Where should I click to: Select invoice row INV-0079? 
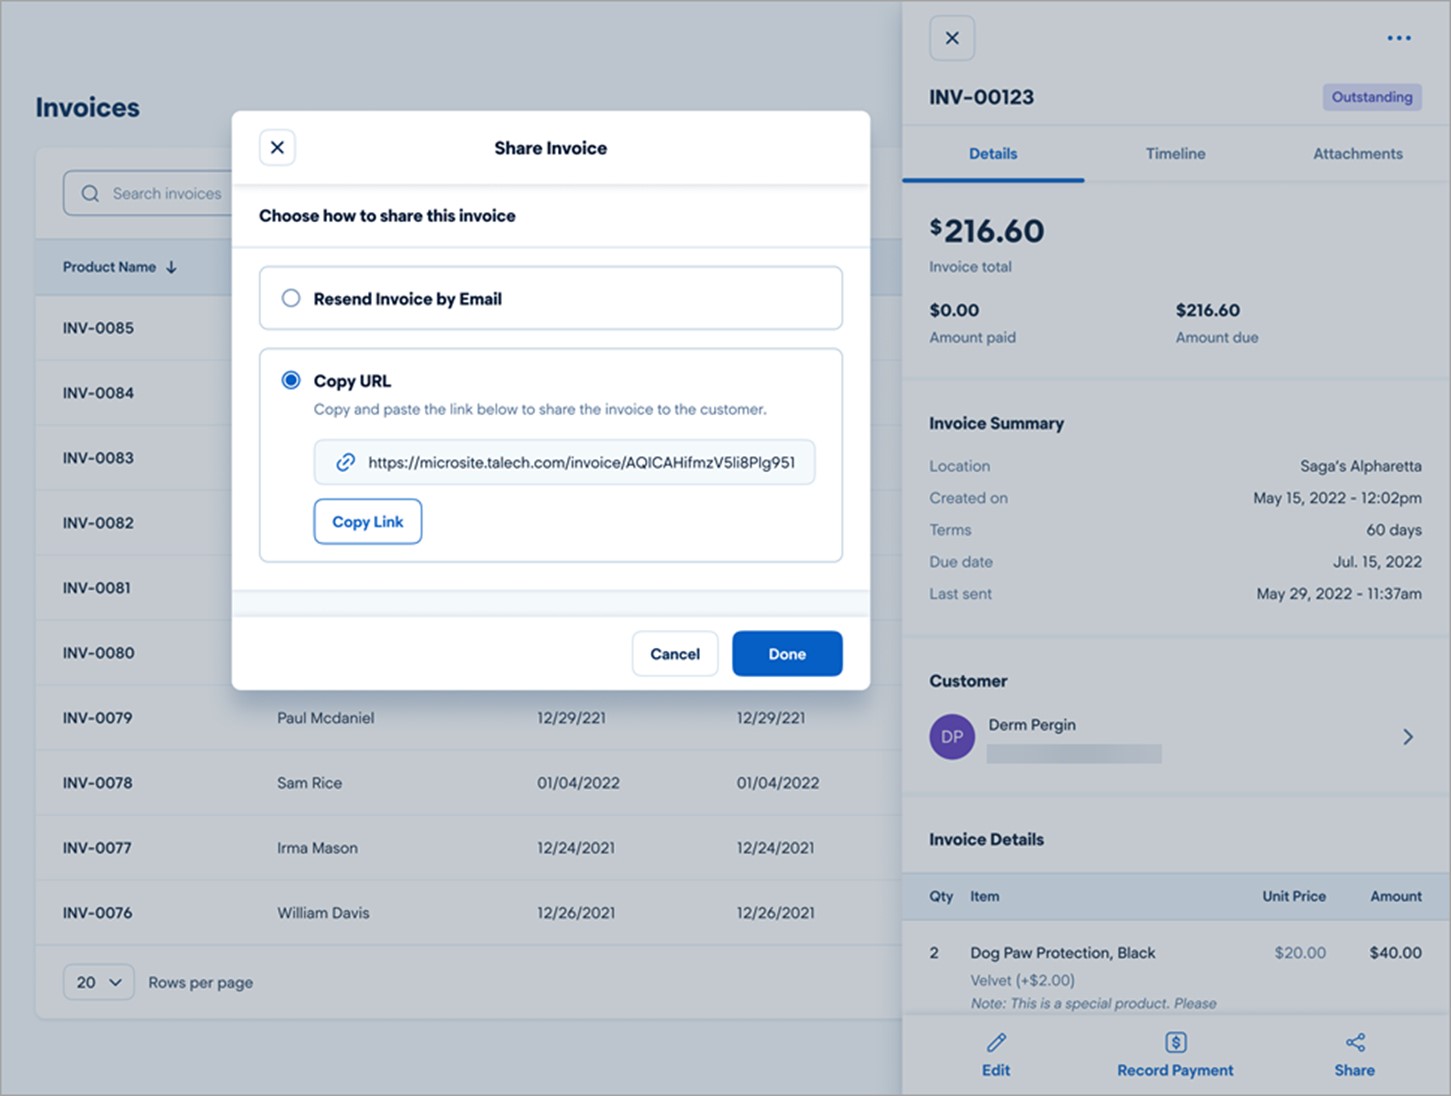pos(468,718)
